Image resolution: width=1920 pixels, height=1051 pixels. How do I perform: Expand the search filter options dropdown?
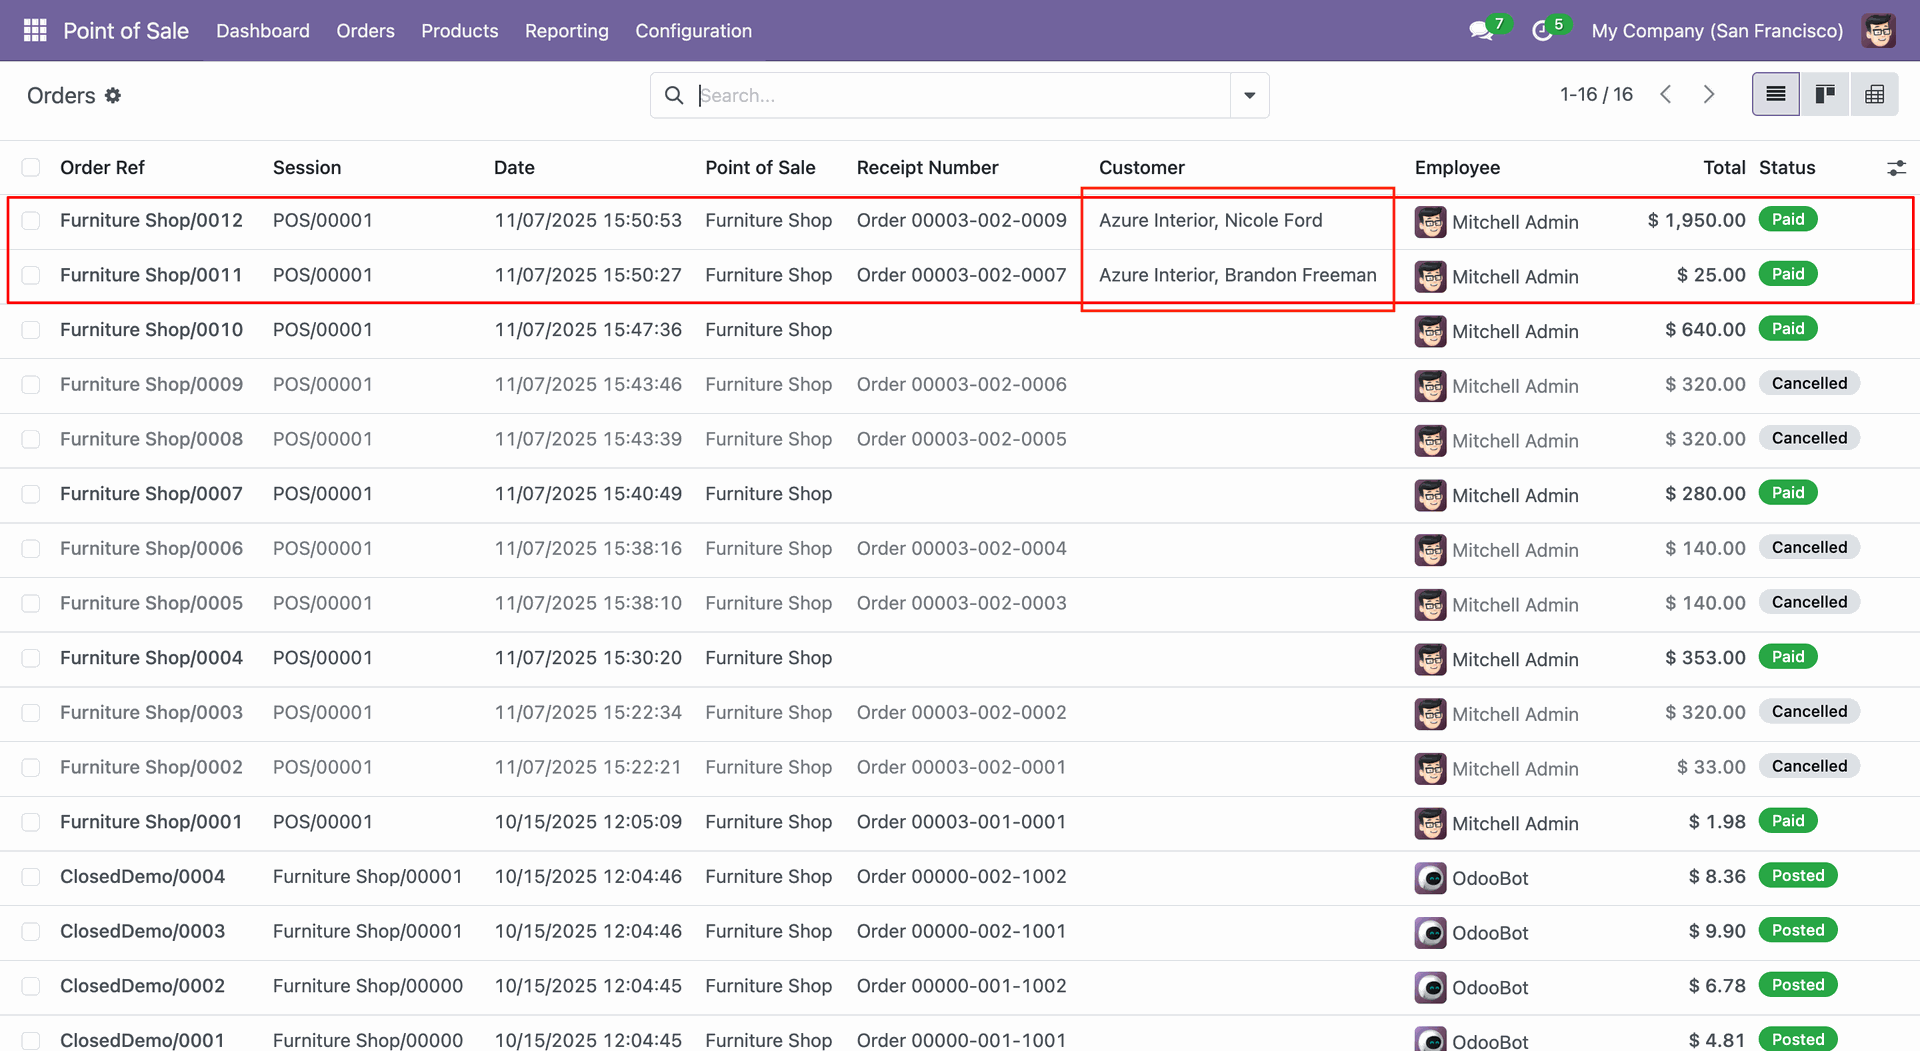[x=1249, y=95]
